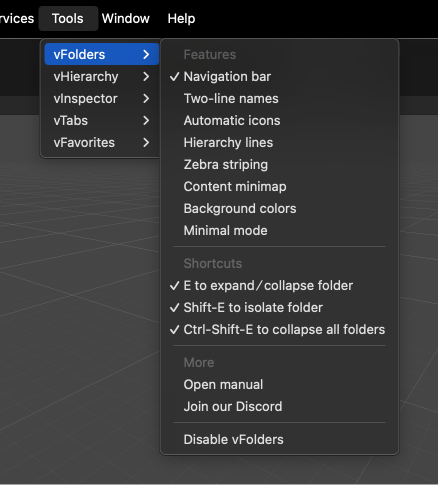Image resolution: width=438 pixels, height=485 pixels.
Task: Click Open manual
Action: (279, 385)
